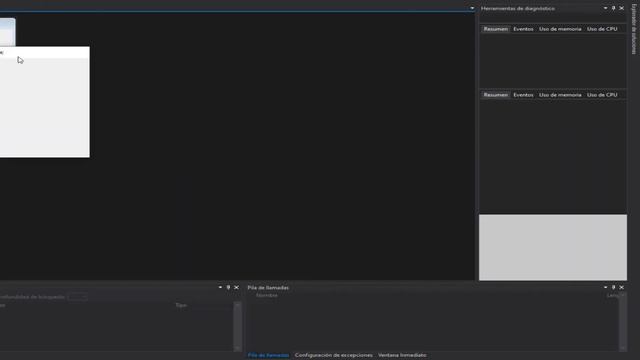This screenshot has width=640, height=360.
Task: Close the variables panel with search depth field
Action: pos(236,287)
